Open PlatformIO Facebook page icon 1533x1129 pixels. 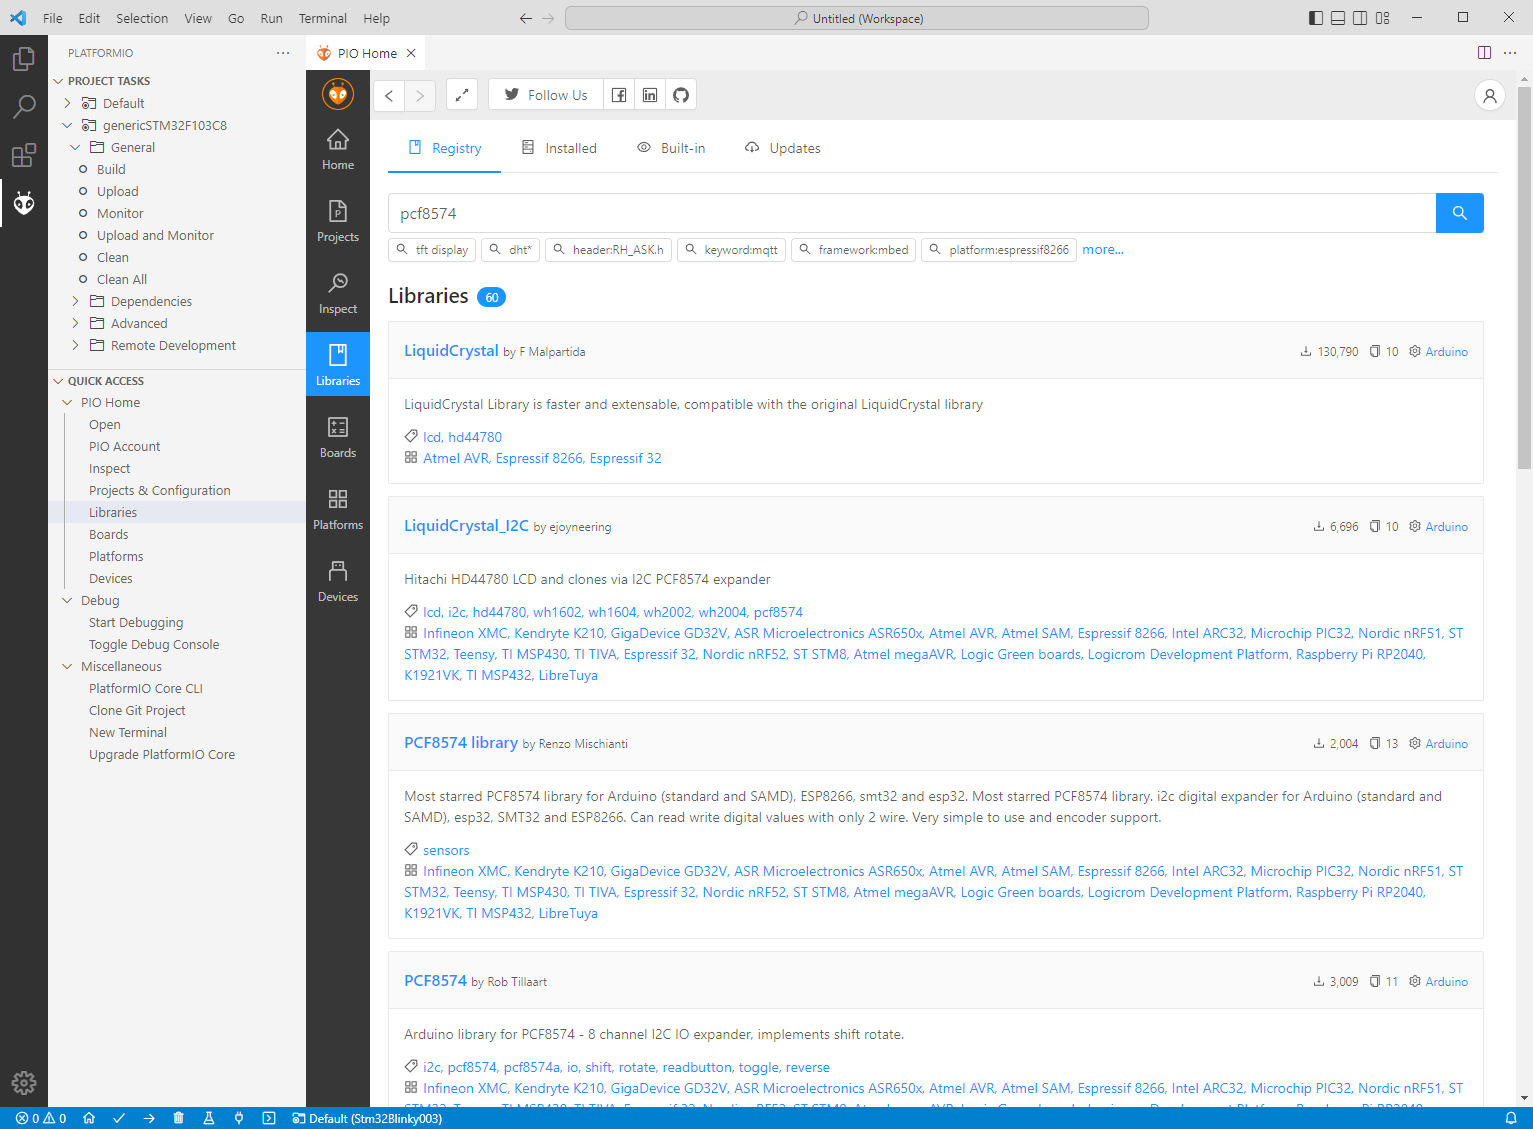point(619,95)
